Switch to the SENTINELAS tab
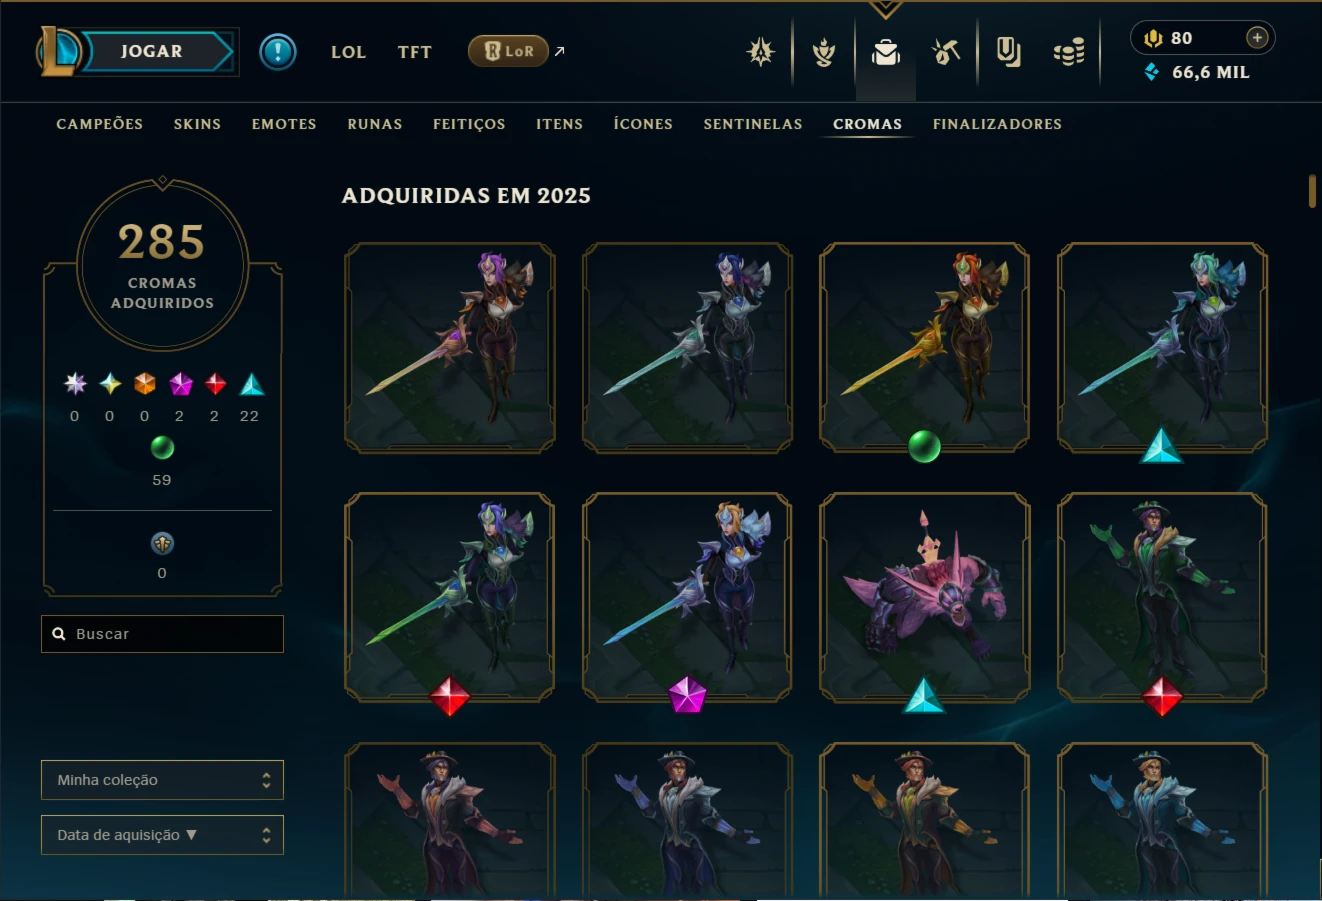This screenshot has width=1322, height=901. 753,124
